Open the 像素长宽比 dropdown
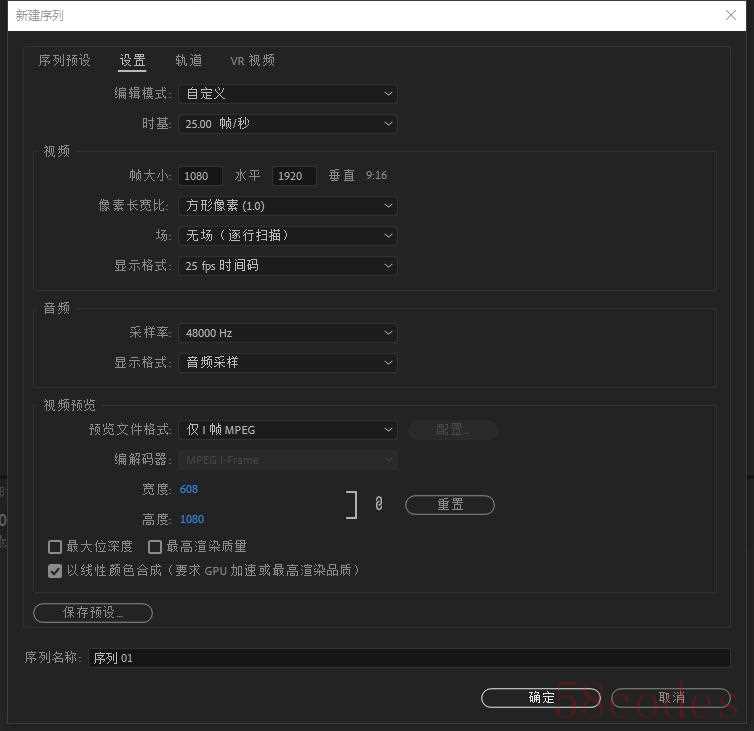The height and width of the screenshot is (731, 754). [288, 206]
